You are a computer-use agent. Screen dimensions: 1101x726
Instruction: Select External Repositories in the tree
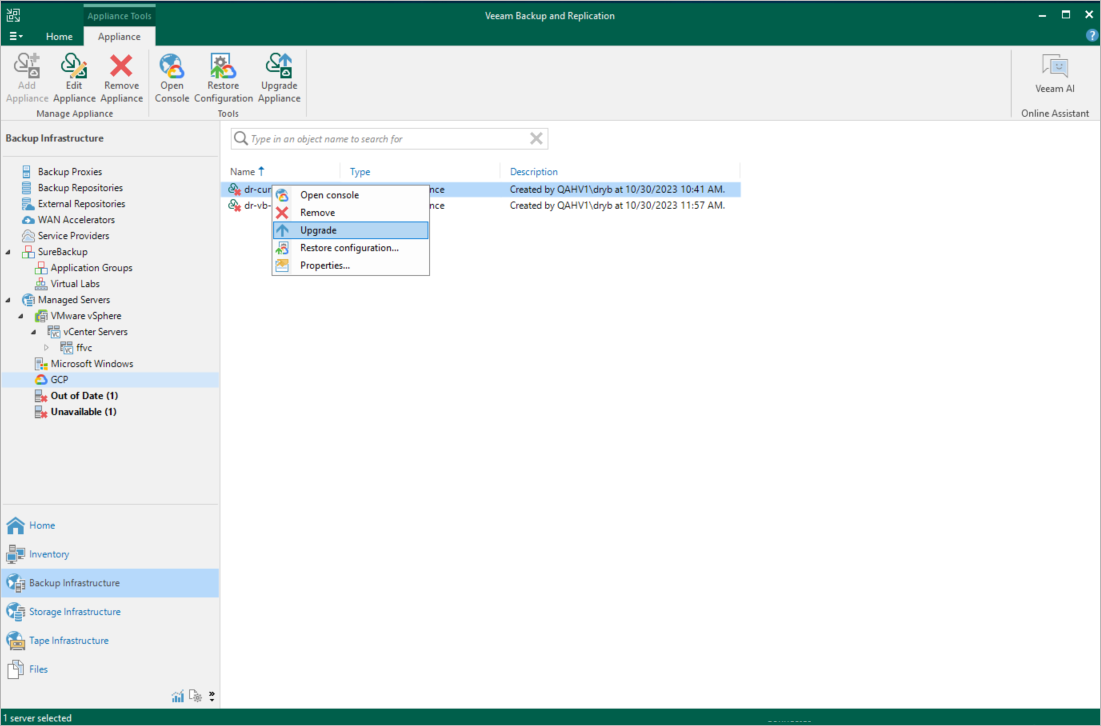81,204
